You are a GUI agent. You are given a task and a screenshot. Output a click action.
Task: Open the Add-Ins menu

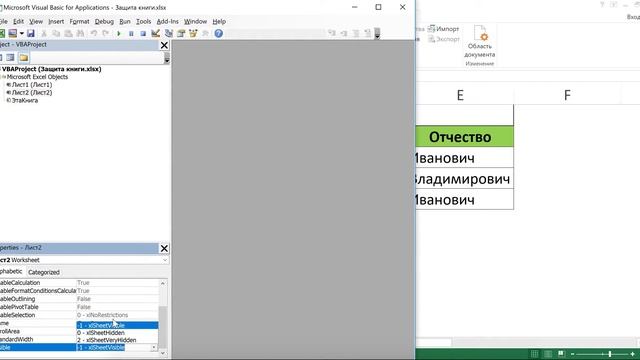[167, 22]
